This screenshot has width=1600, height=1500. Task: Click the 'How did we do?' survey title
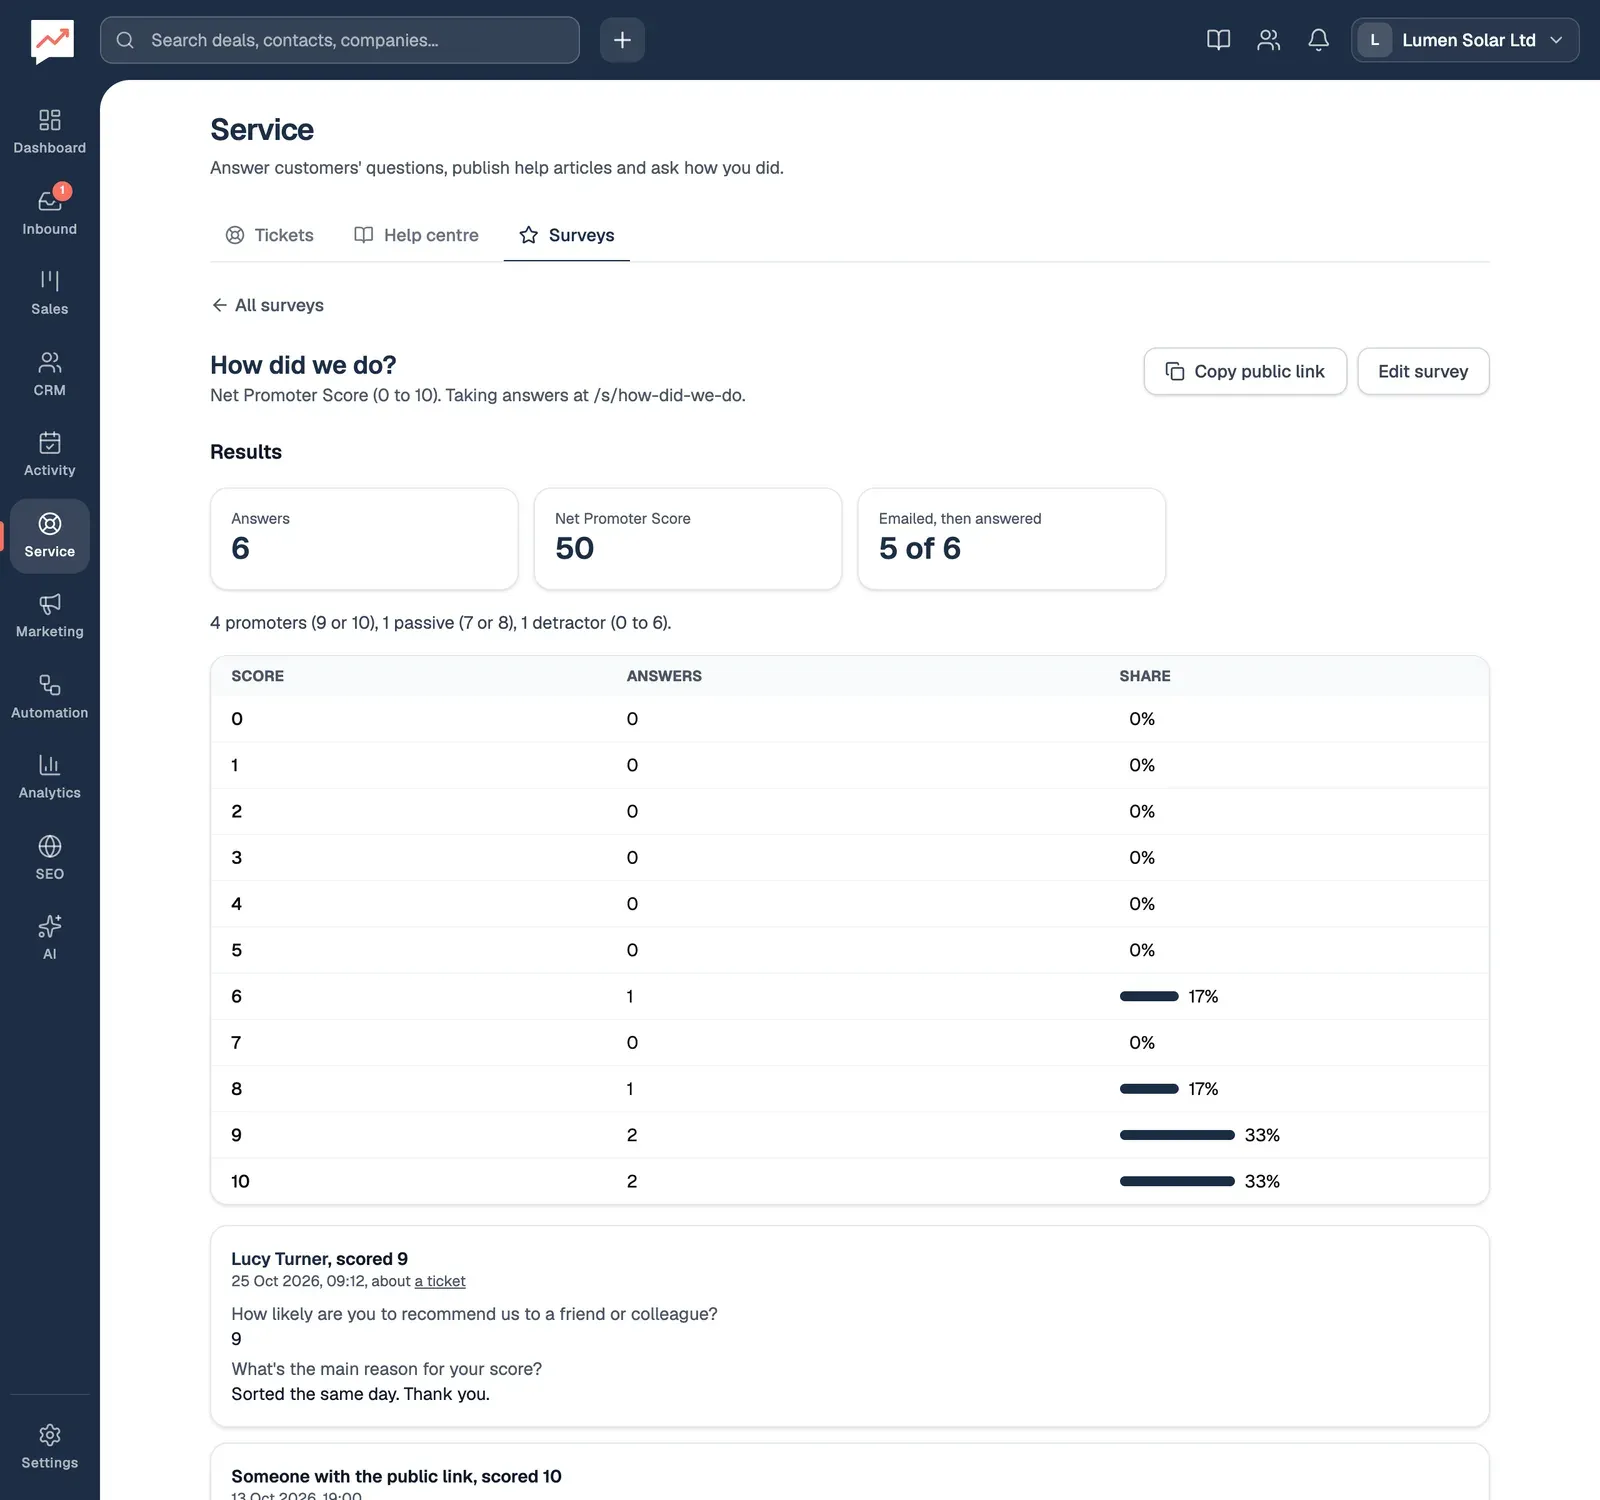[x=303, y=365]
